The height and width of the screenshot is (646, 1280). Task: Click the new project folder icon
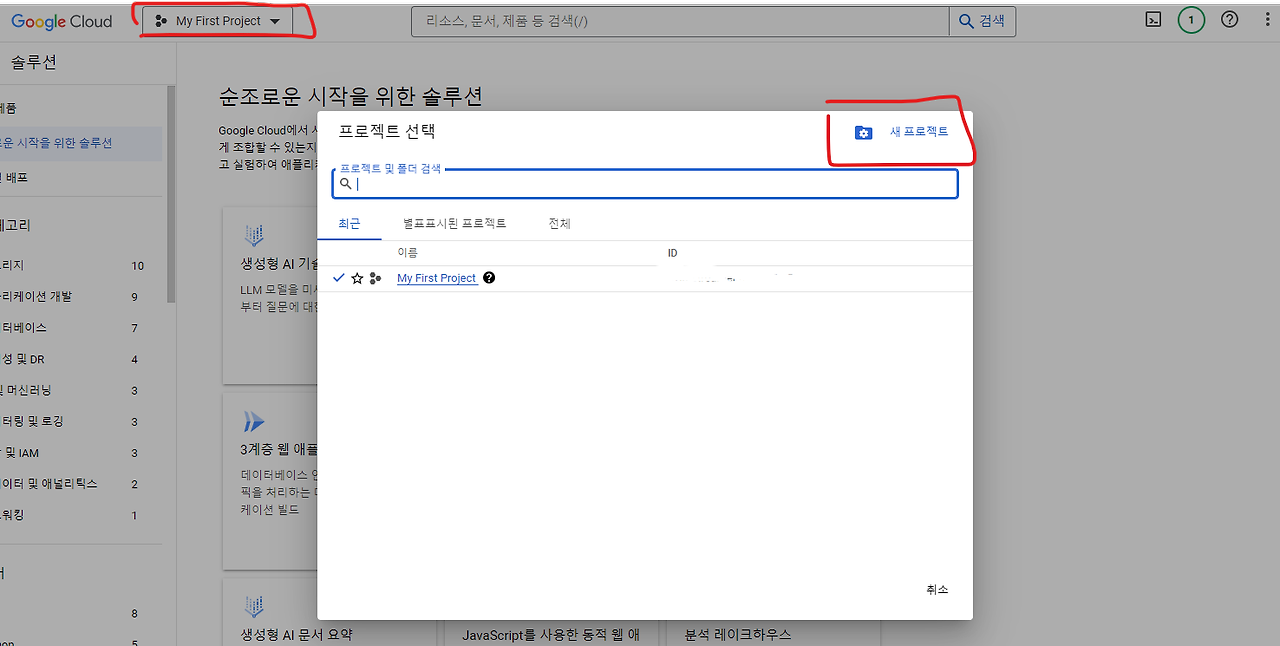coord(864,133)
